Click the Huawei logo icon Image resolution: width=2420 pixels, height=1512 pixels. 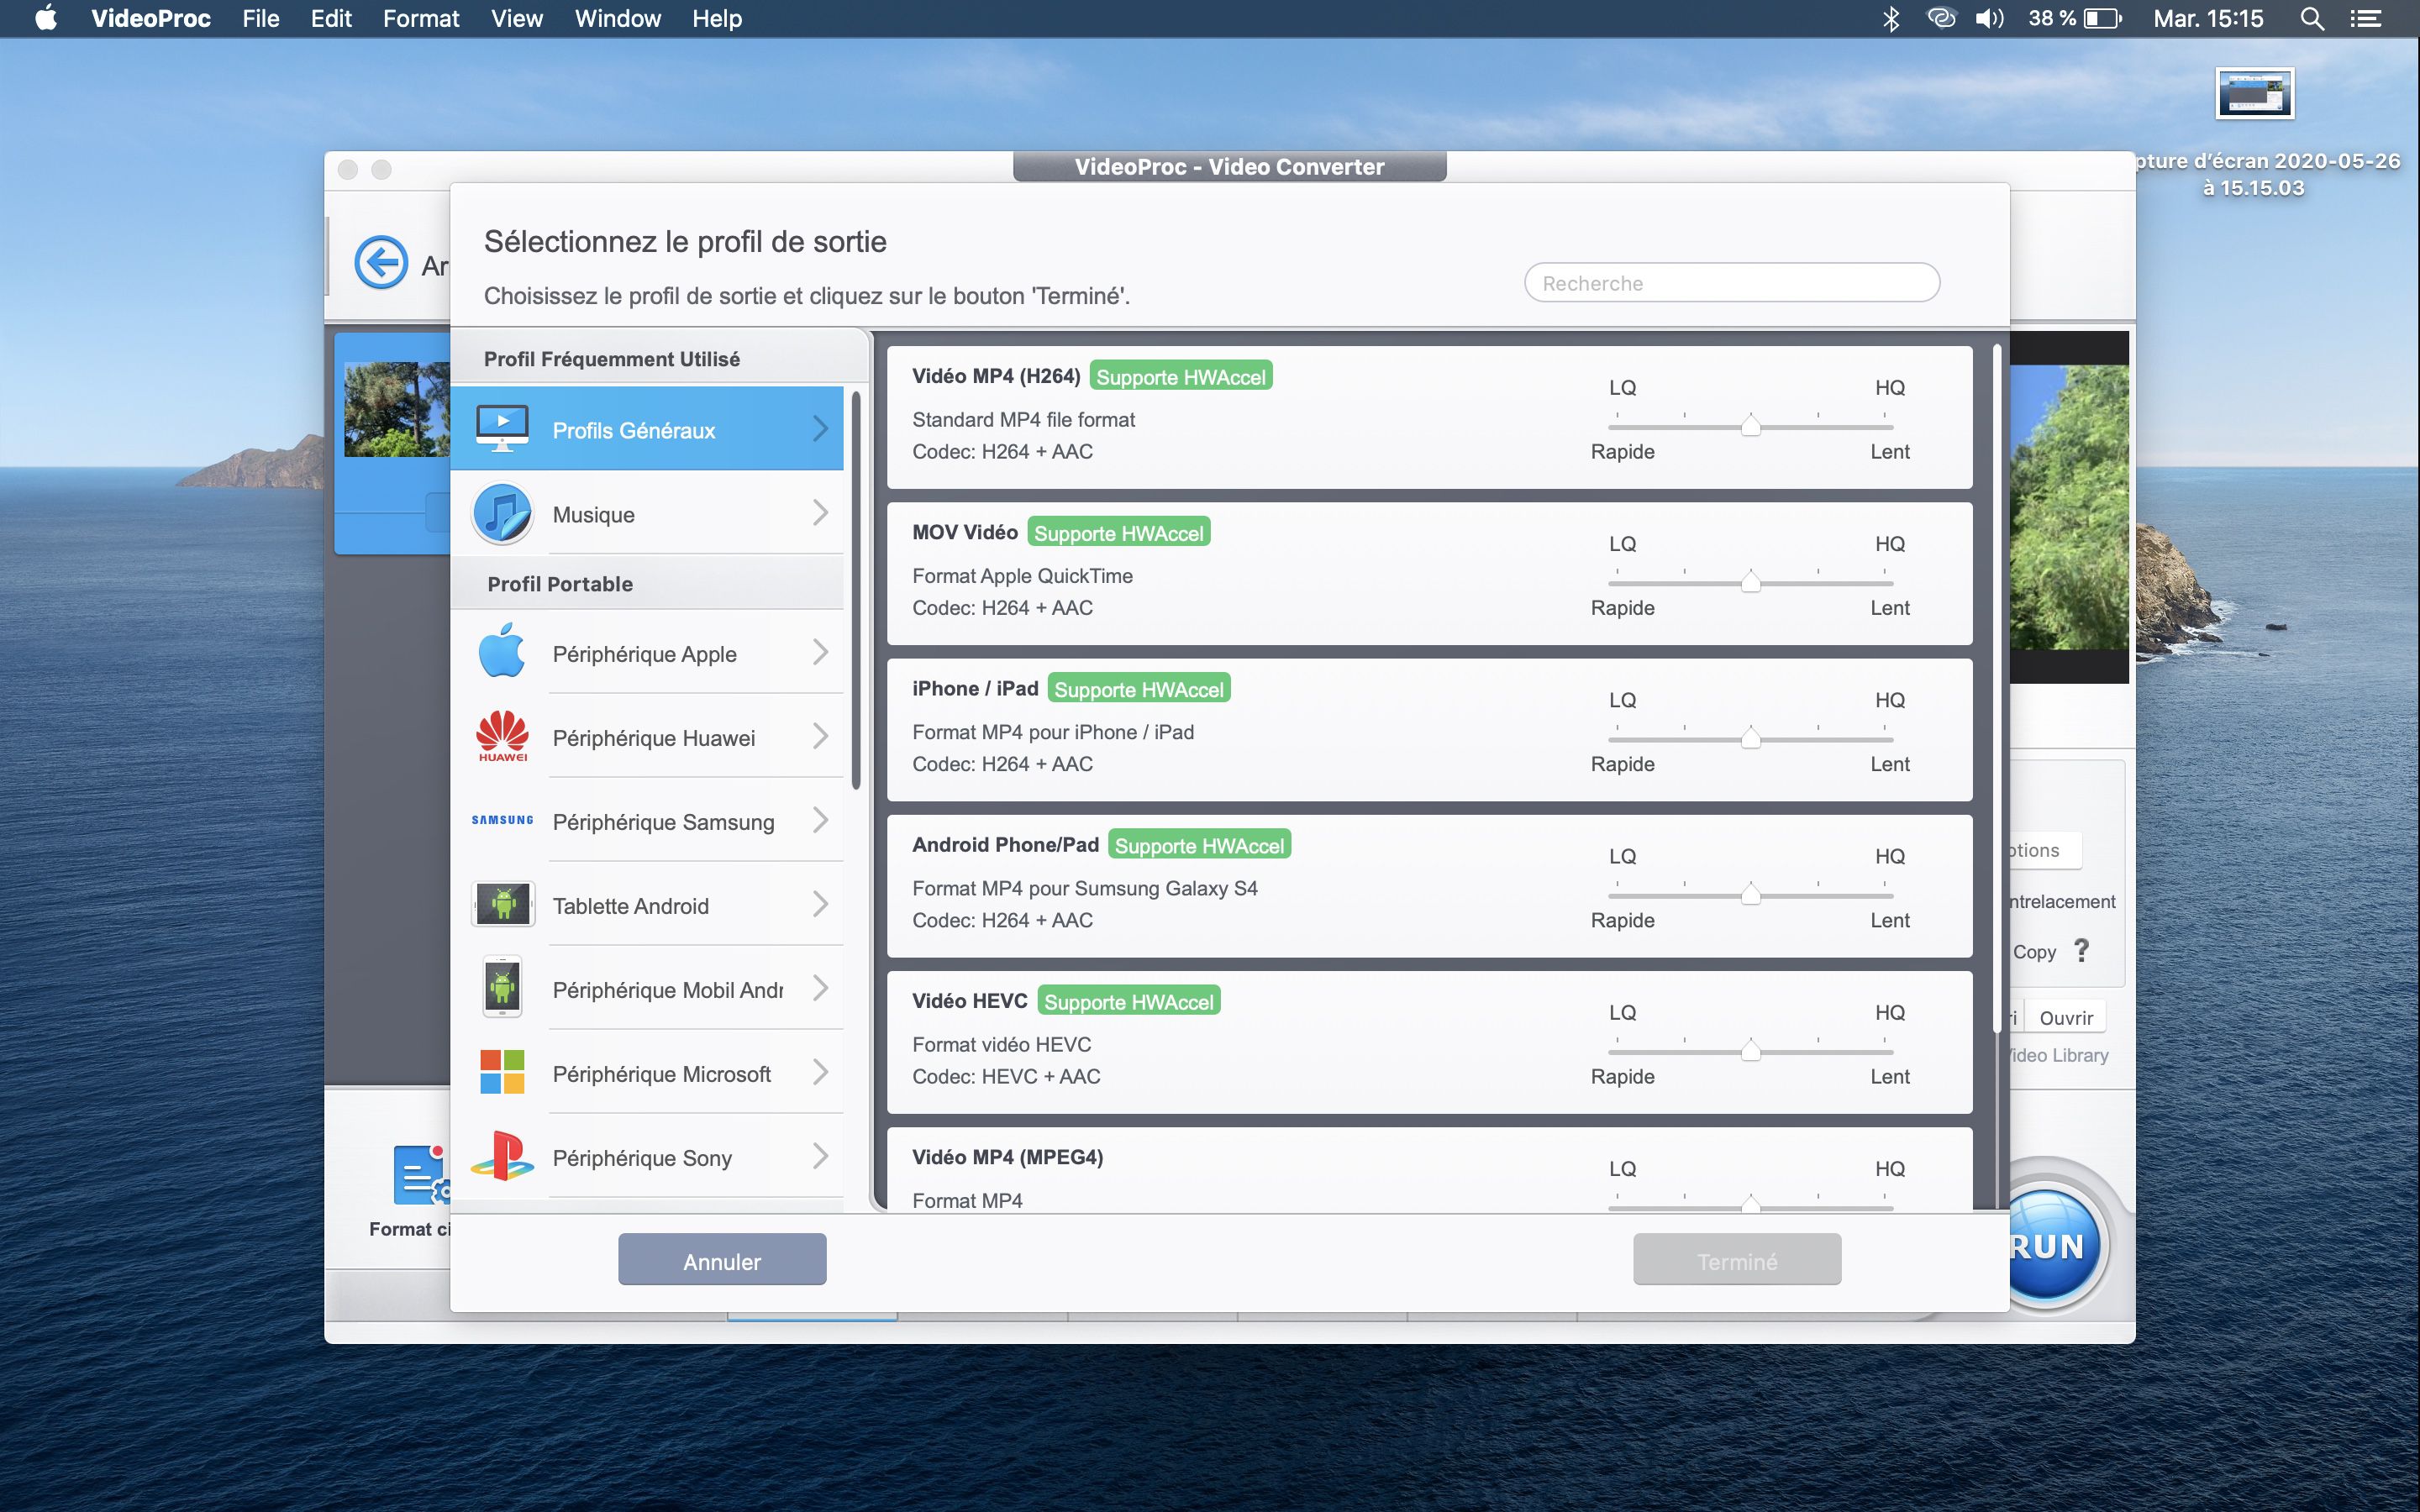pyautogui.click(x=502, y=737)
